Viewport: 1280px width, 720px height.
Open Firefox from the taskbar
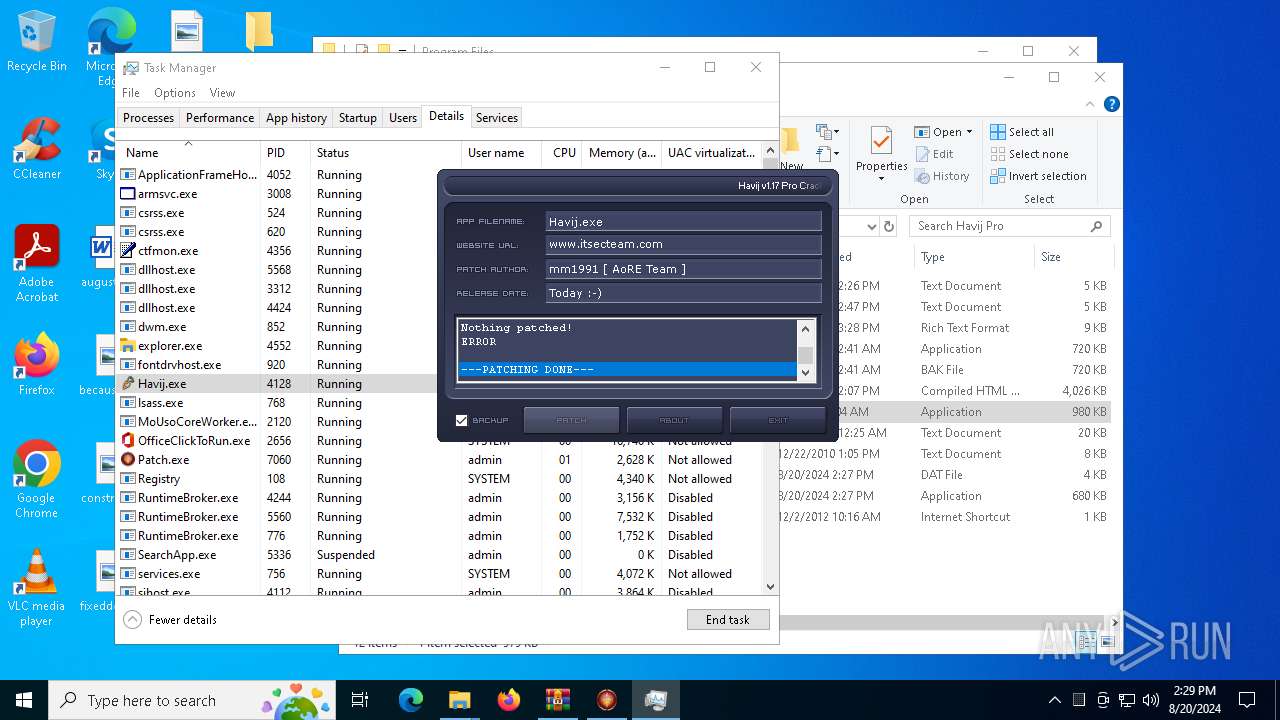pyautogui.click(x=508, y=700)
